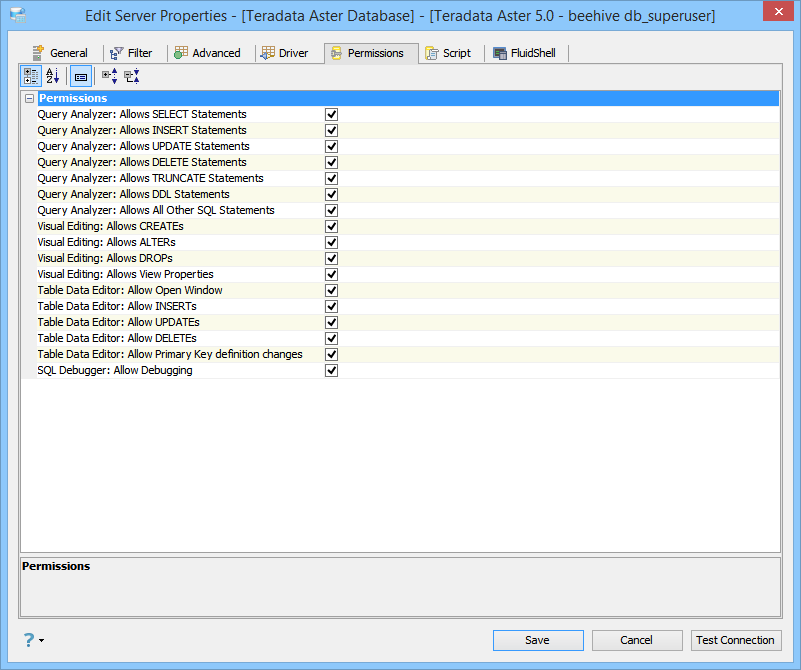Disable Allows DDL Statements checkbox
The image size is (801, 670).
point(332,195)
